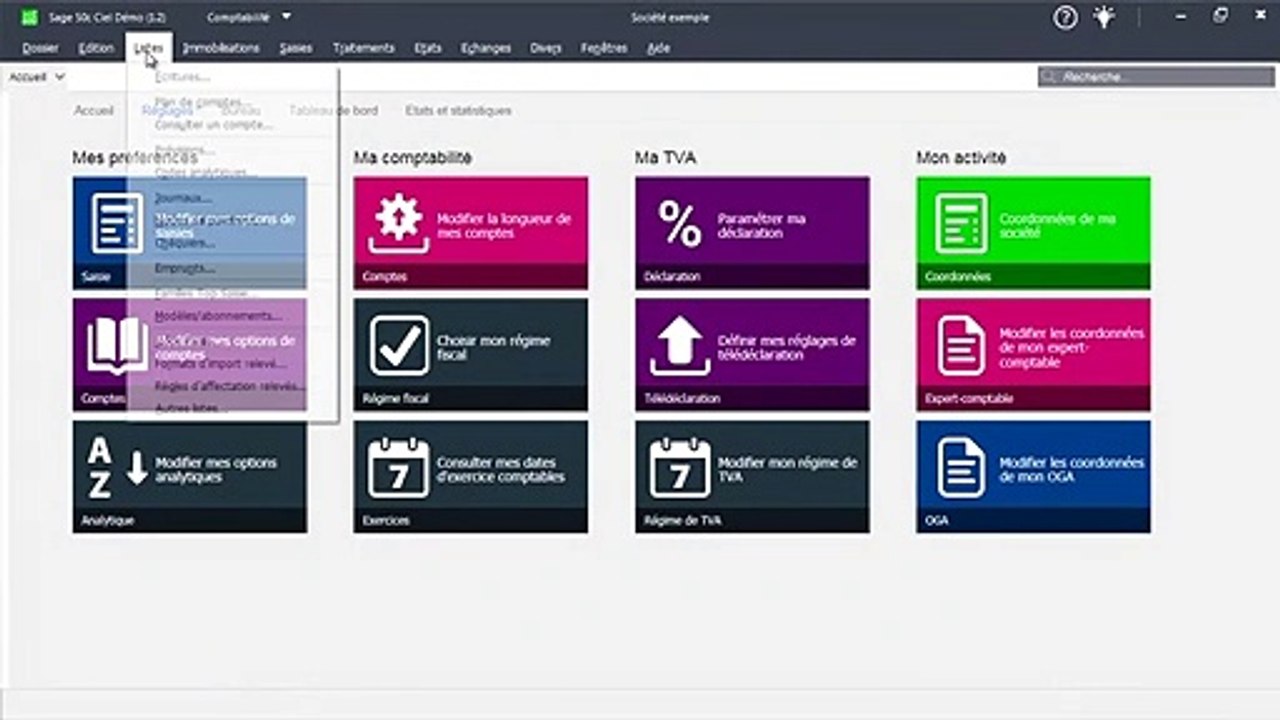1280x720 pixels.
Task: Click the blue OGA document icon
Action: [x=961, y=468]
